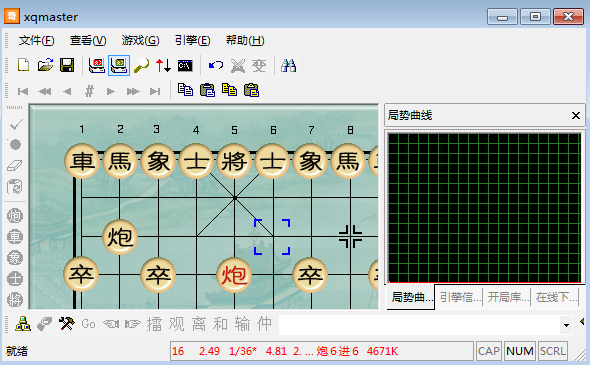
Task: Click the 输 resign button
Action: coord(242,324)
